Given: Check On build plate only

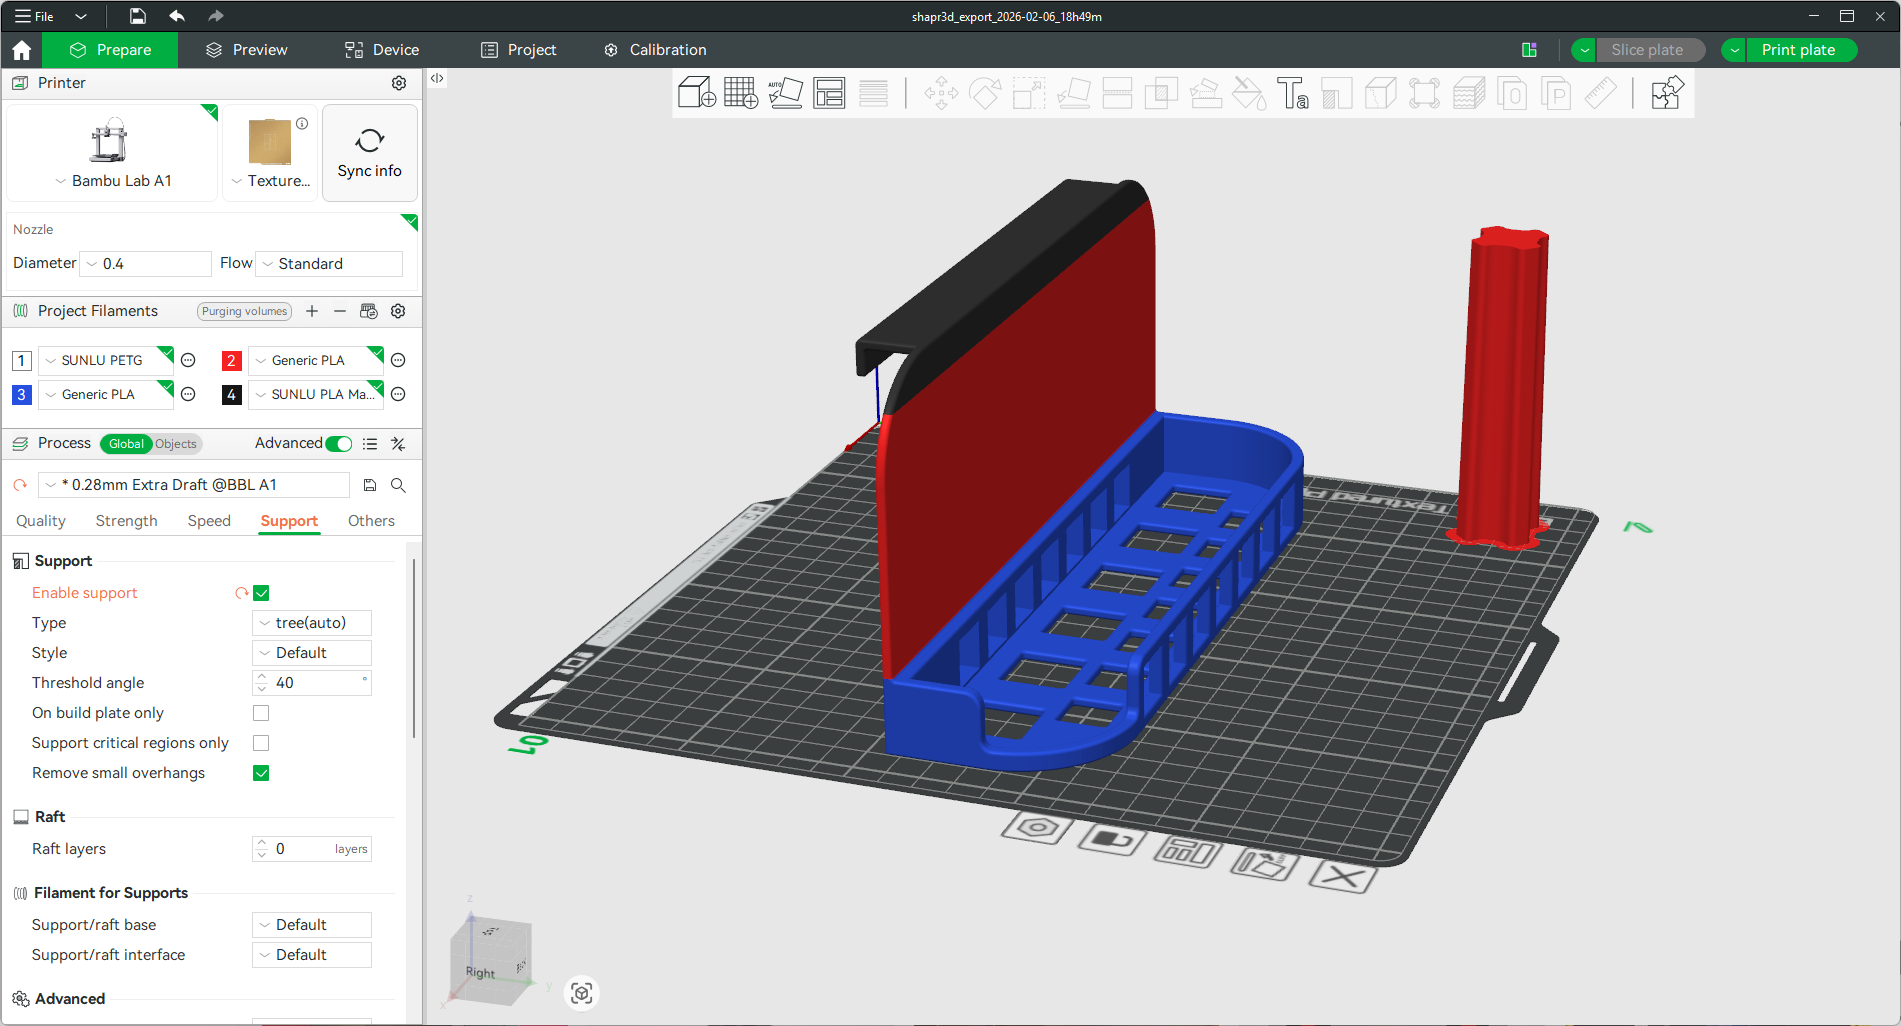Looking at the screenshot, I should click(x=261, y=713).
